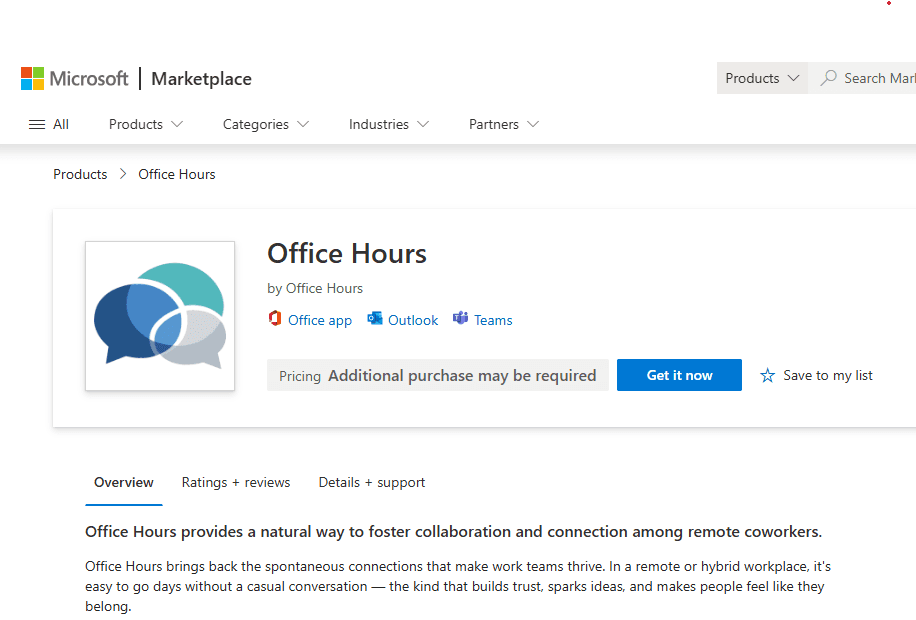This screenshot has height=620, width=916.
Task: Open the Outlook link
Action: tap(413, 320)
